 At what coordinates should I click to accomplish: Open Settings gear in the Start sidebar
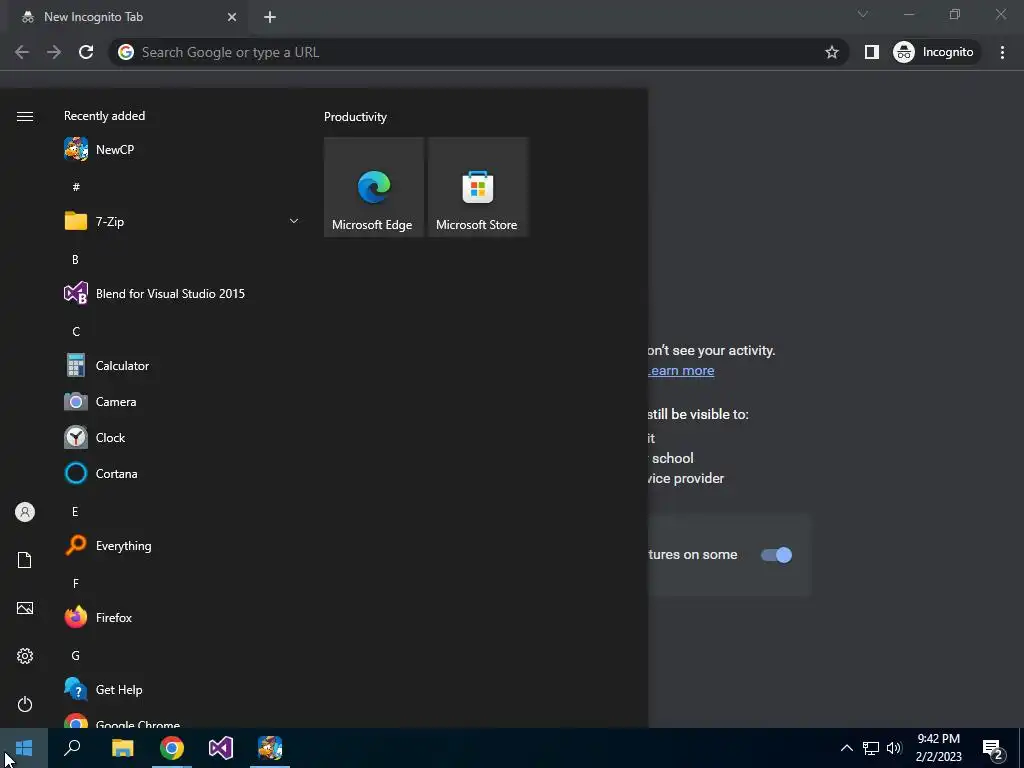coord(25,656)
